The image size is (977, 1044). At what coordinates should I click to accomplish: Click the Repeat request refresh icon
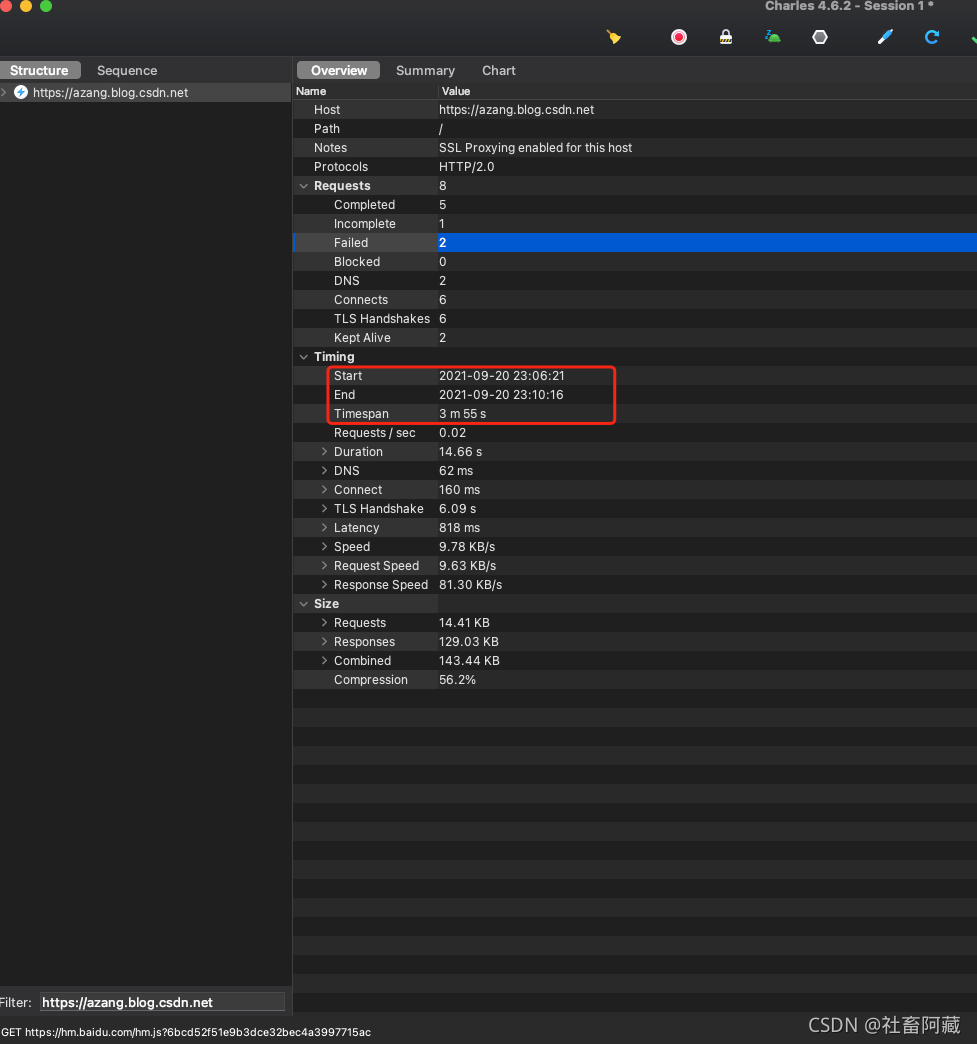[x=932, y=37]
